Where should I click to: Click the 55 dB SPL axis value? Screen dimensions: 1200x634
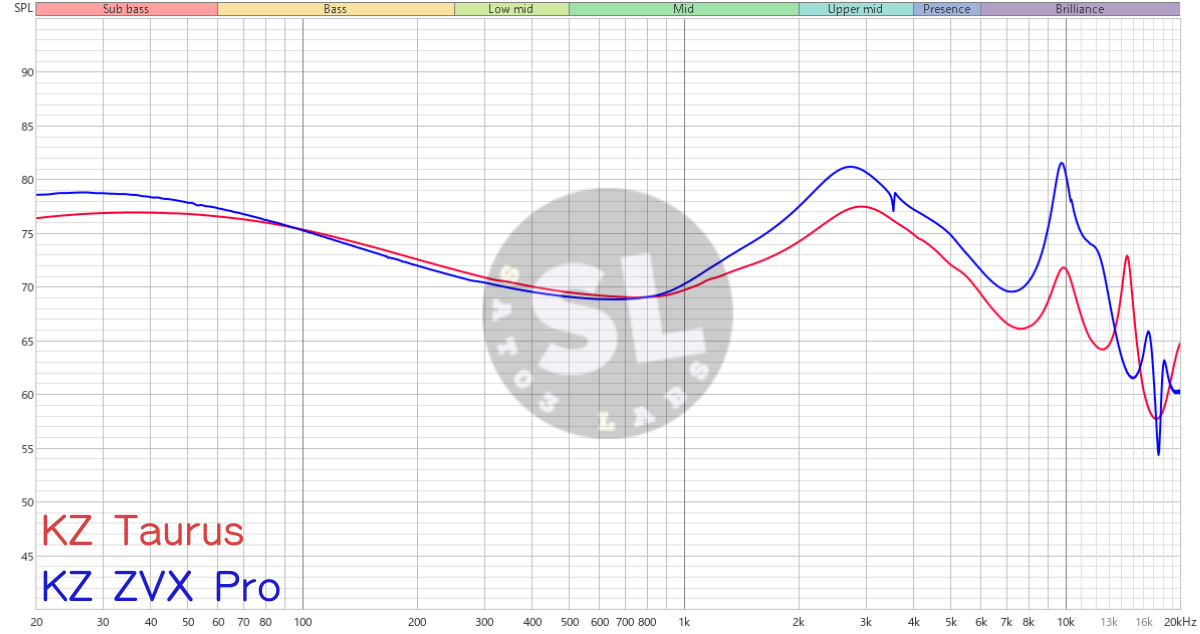(x=27, y=449)
